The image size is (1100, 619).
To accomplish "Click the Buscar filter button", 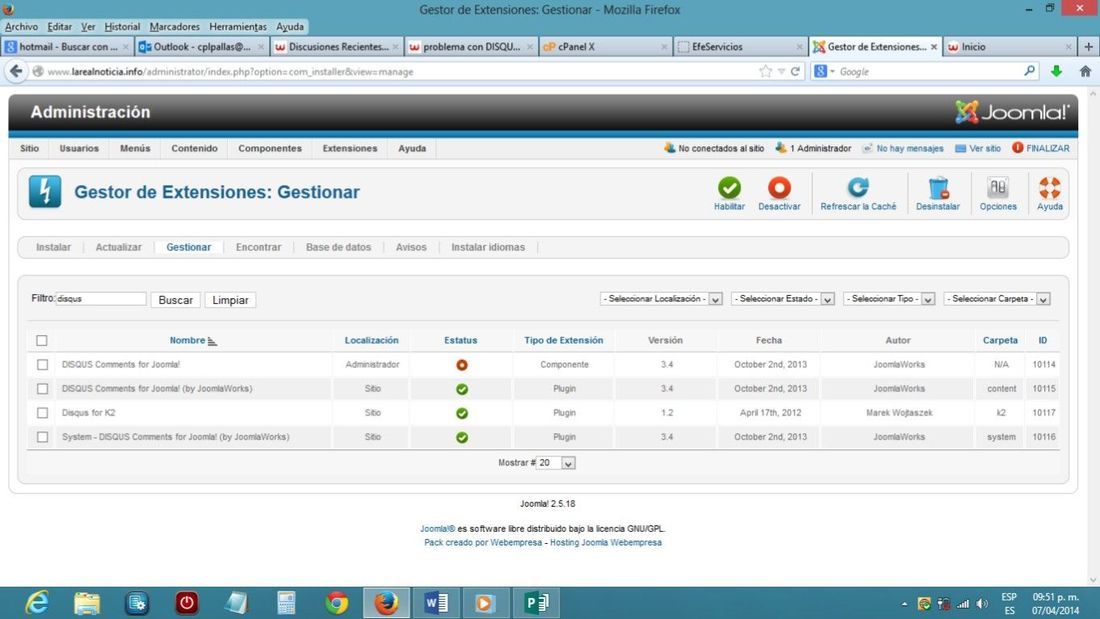I will (175, 300).
